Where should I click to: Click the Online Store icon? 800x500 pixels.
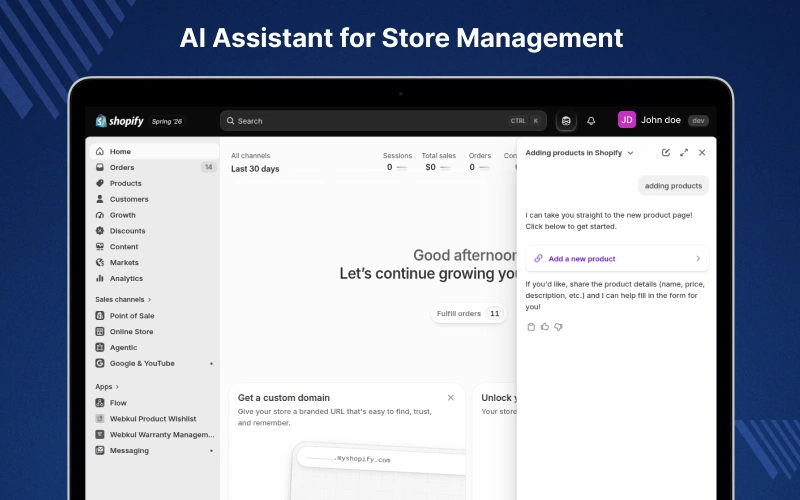tap(100, 332)
